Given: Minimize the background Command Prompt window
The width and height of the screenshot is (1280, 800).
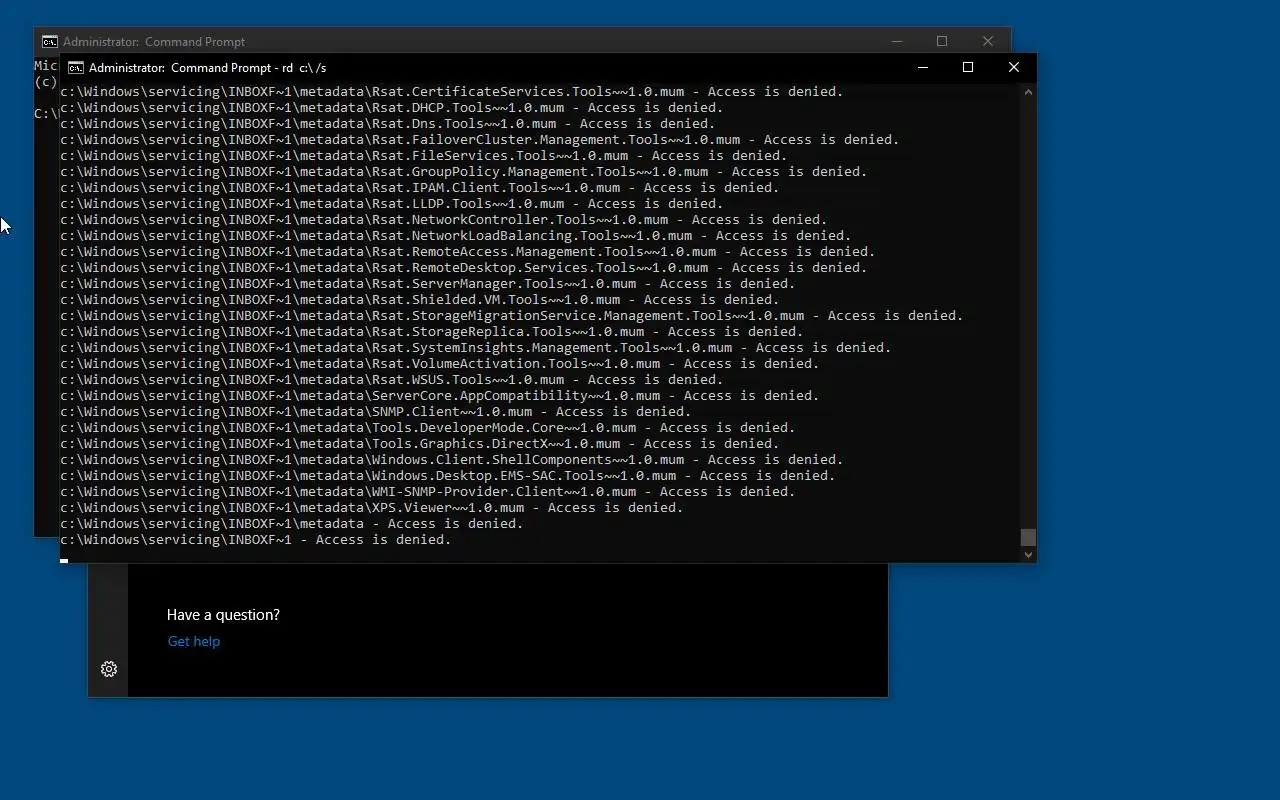Looking at the screenshot, I should tap(897, 42).
